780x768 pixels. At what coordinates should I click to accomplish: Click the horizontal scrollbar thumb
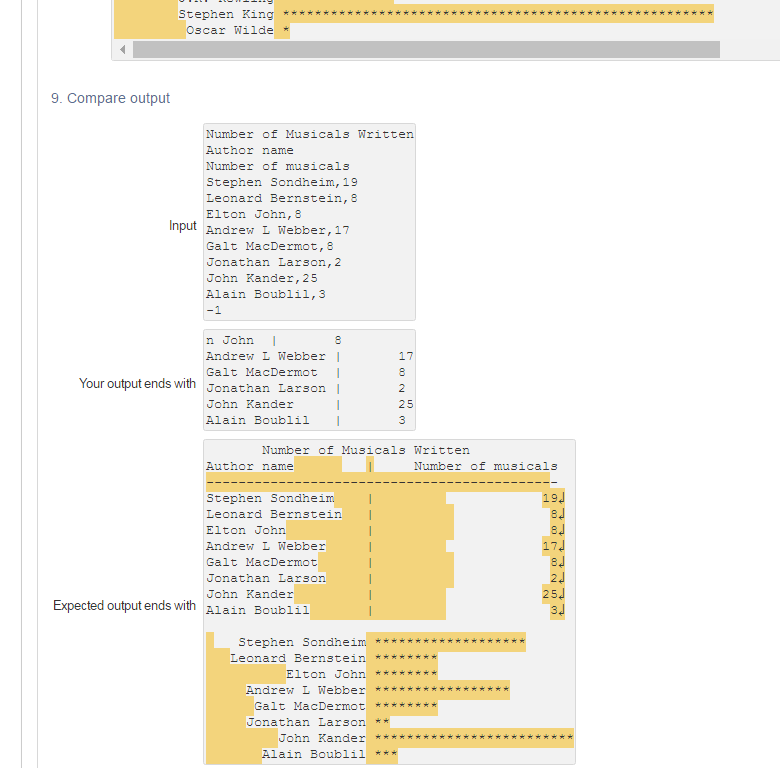(x=426, y=50)
